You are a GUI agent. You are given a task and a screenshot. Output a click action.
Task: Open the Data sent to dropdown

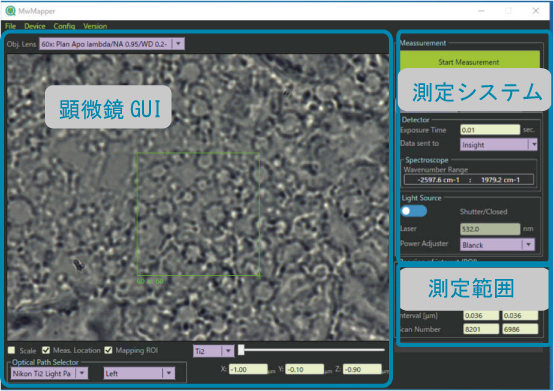pos(499,145)
